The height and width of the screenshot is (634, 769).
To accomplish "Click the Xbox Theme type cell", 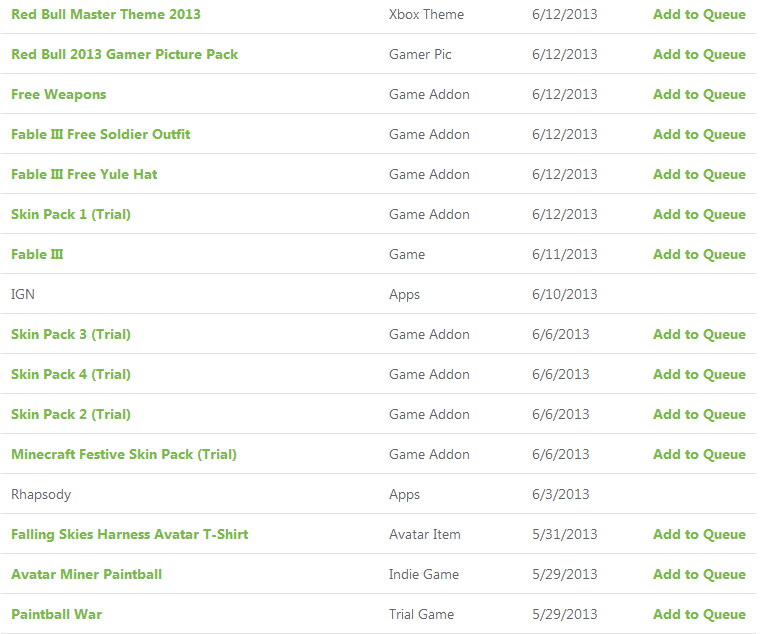I will tap(426, 14).
